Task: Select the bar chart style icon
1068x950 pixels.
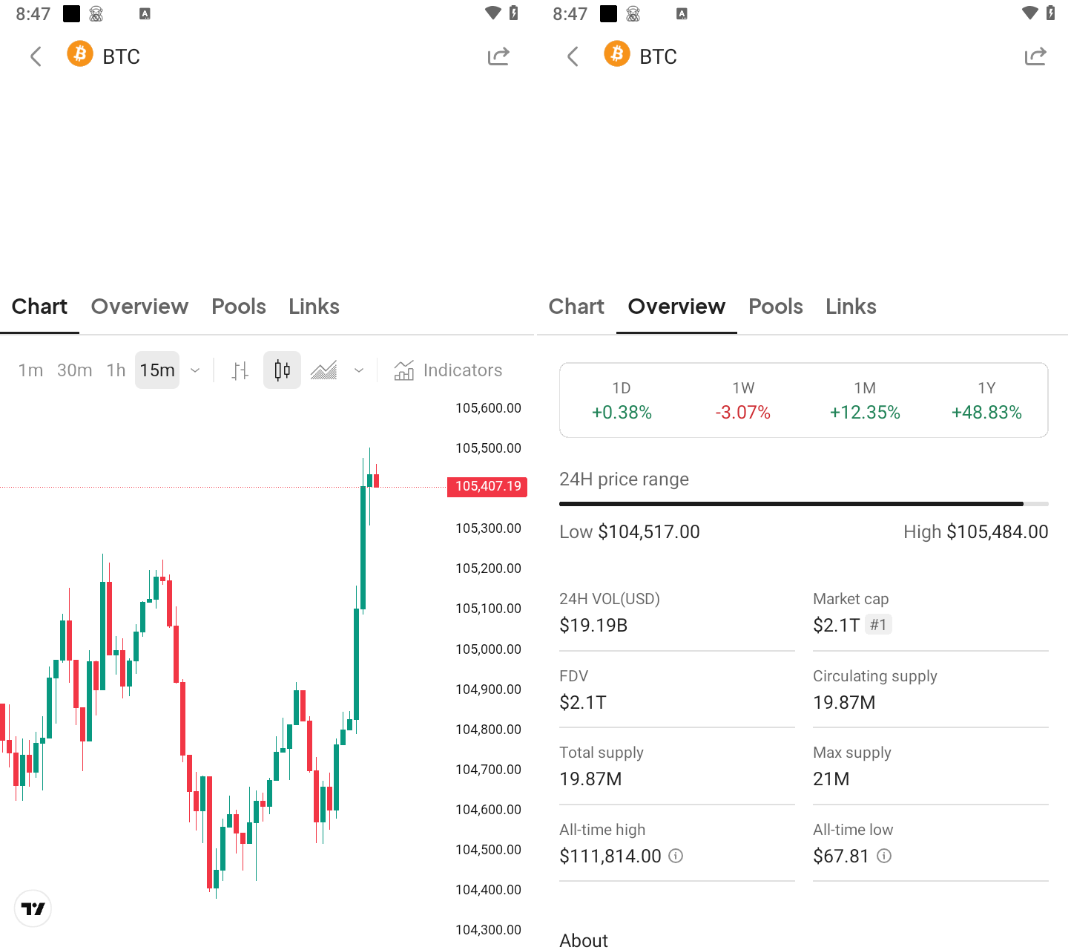Action: (240, 370)
